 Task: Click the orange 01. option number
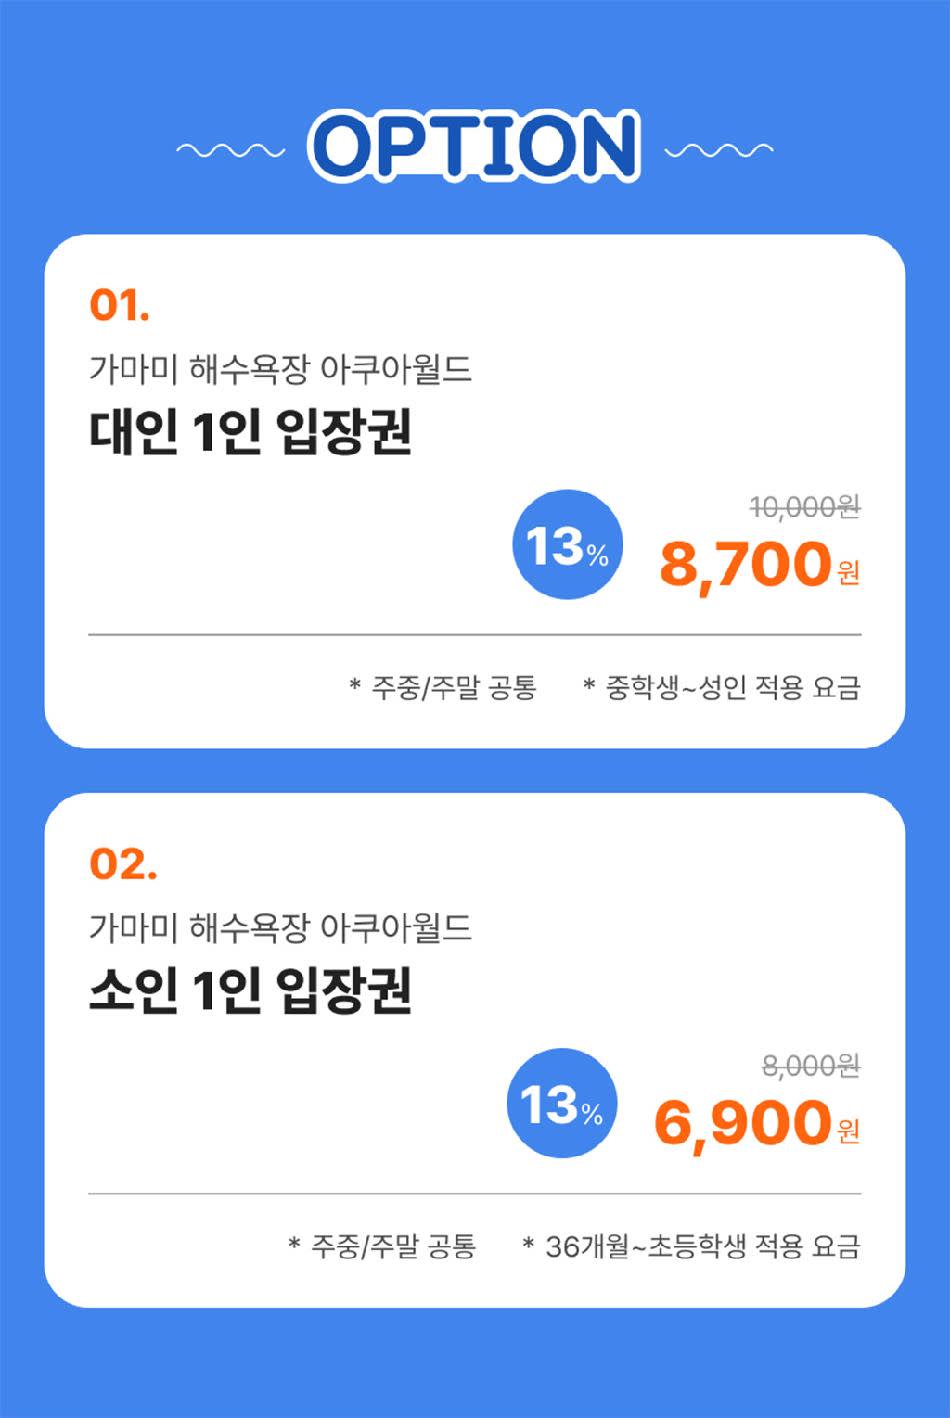click(x=119, y=304)
